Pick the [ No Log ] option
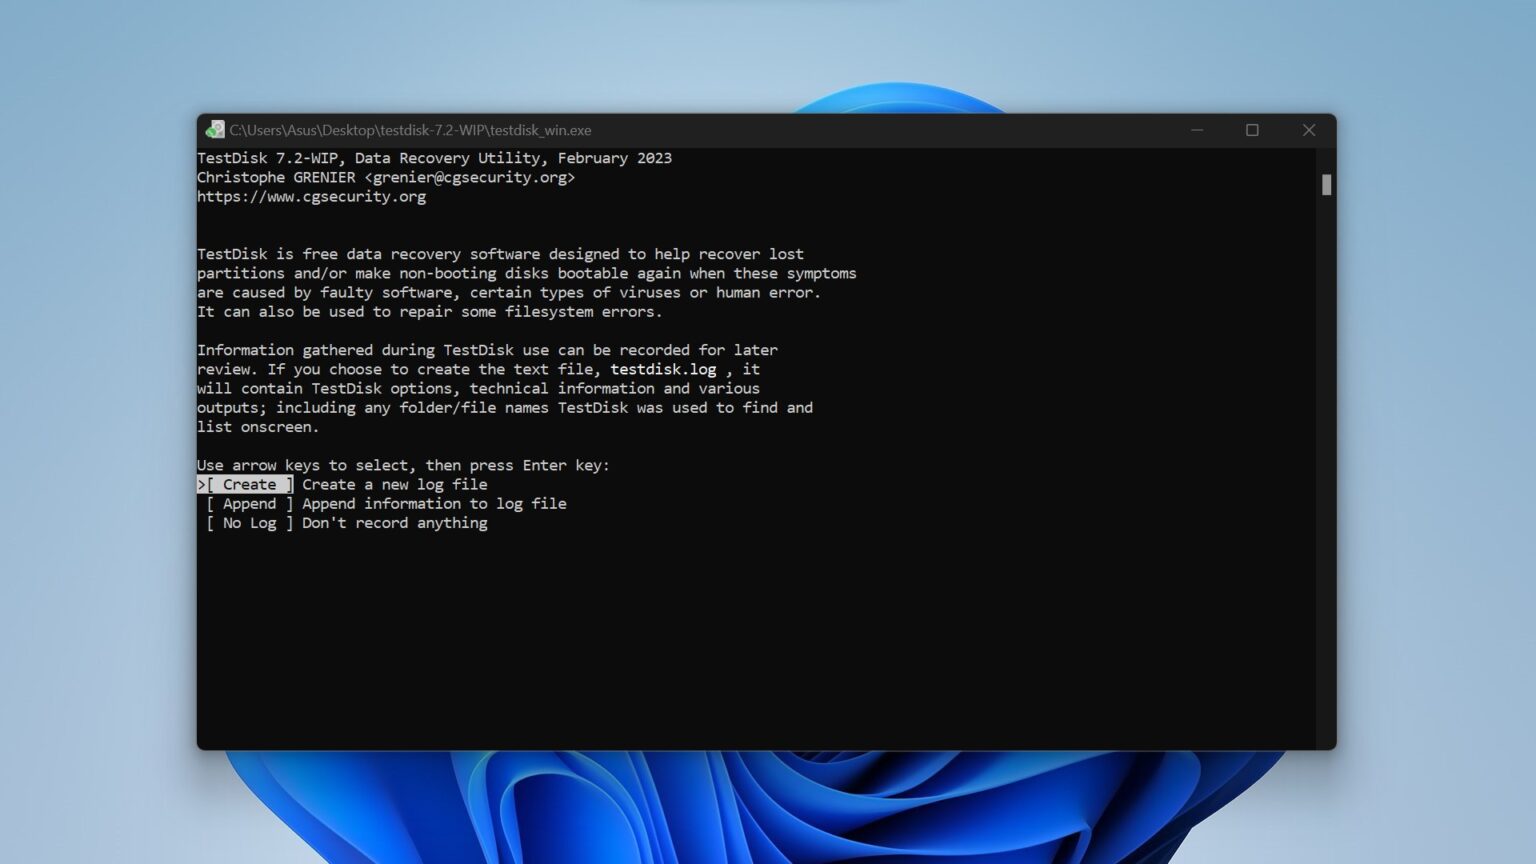Viewport: 1536px width, 864px height. pos(249,523)
